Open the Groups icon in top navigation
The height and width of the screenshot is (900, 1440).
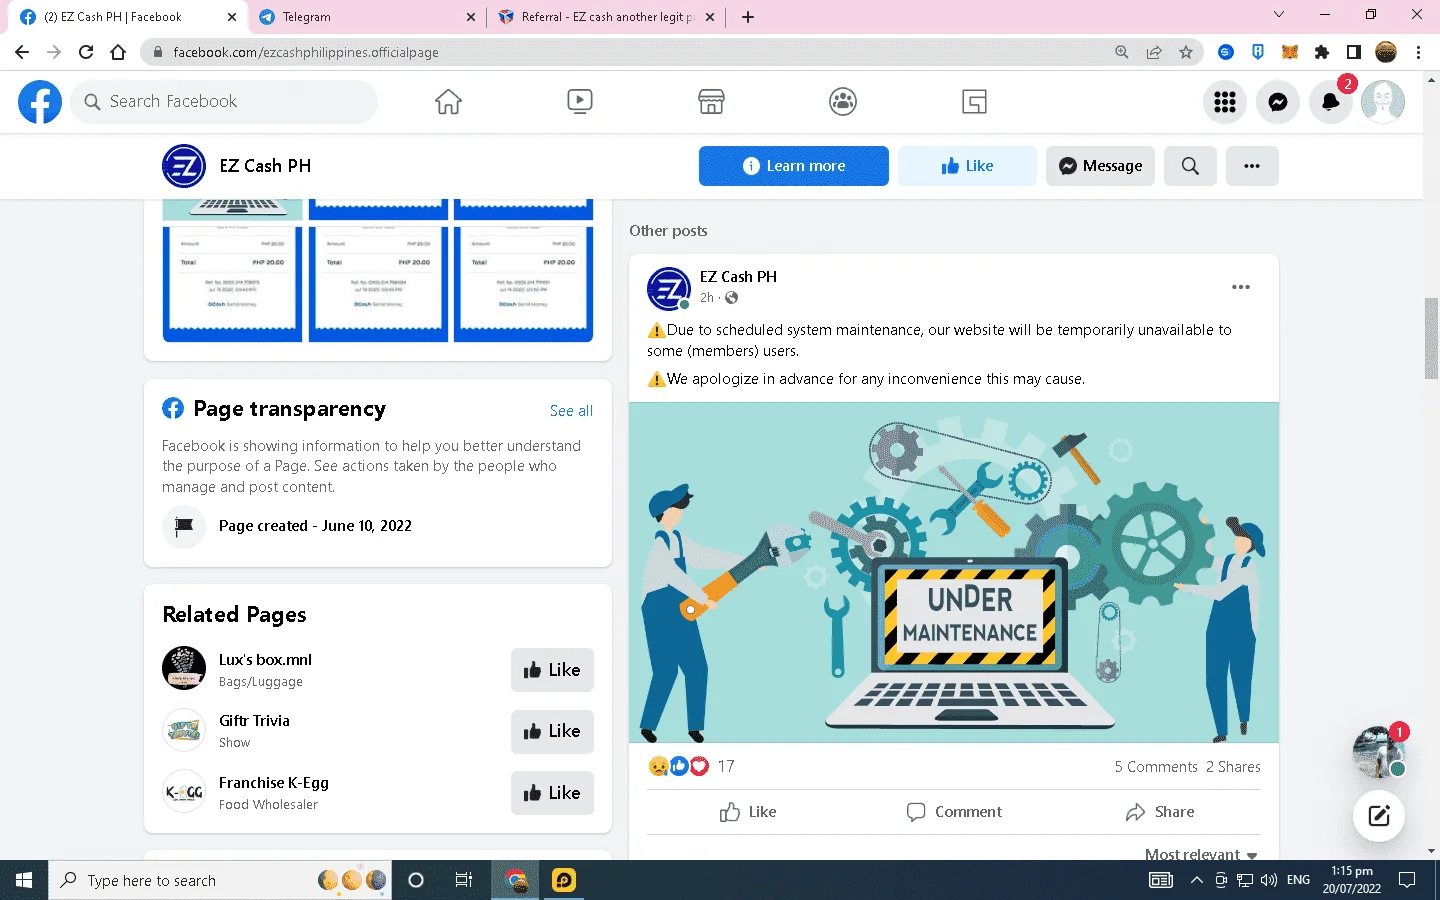tap(843, 102)
